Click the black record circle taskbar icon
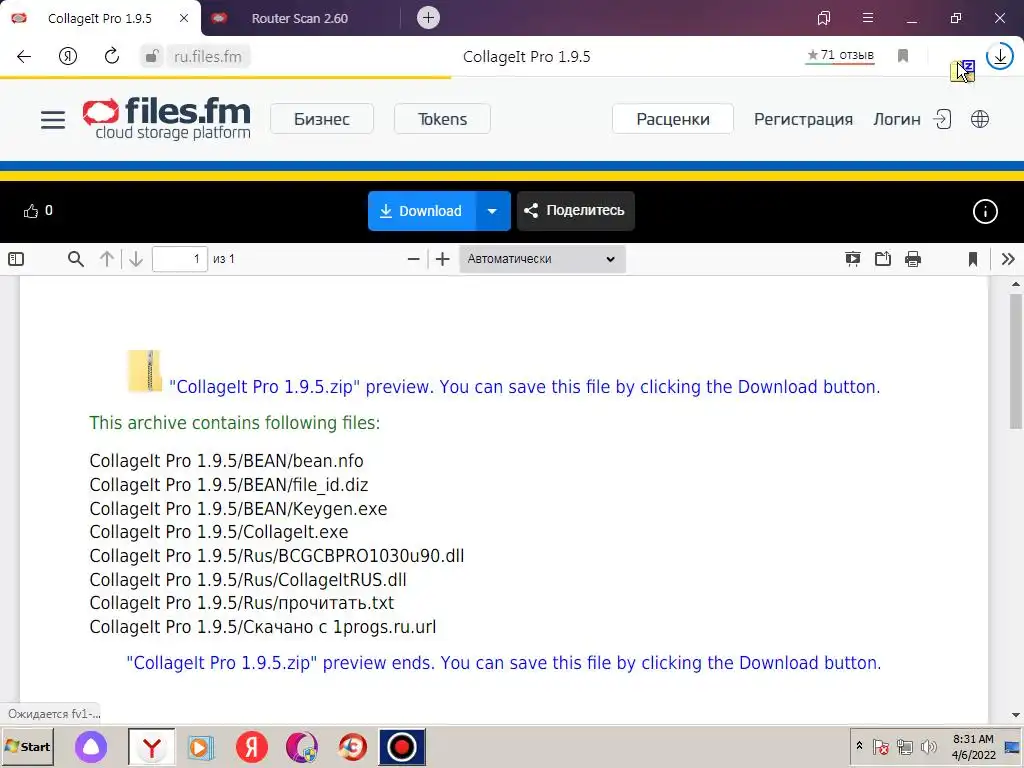 click(402, 747)
